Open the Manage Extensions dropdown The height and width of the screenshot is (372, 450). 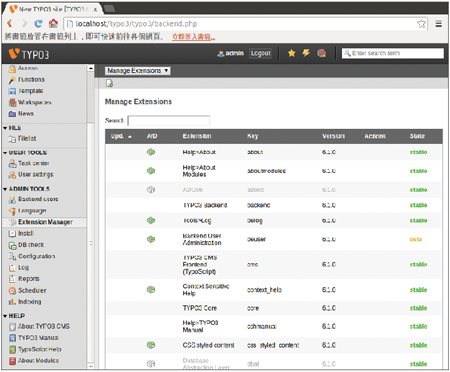[x=138, y=71]
